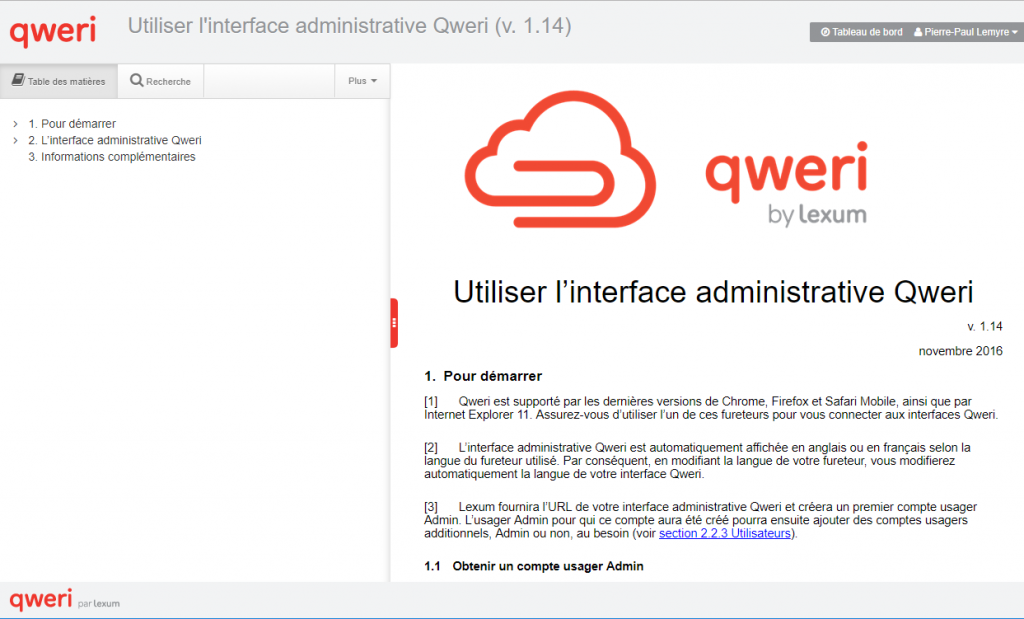The image size is (1024, 619).
Task: Expand the chevron beside 1. Pour démarrer
Action: pos(16,124)
